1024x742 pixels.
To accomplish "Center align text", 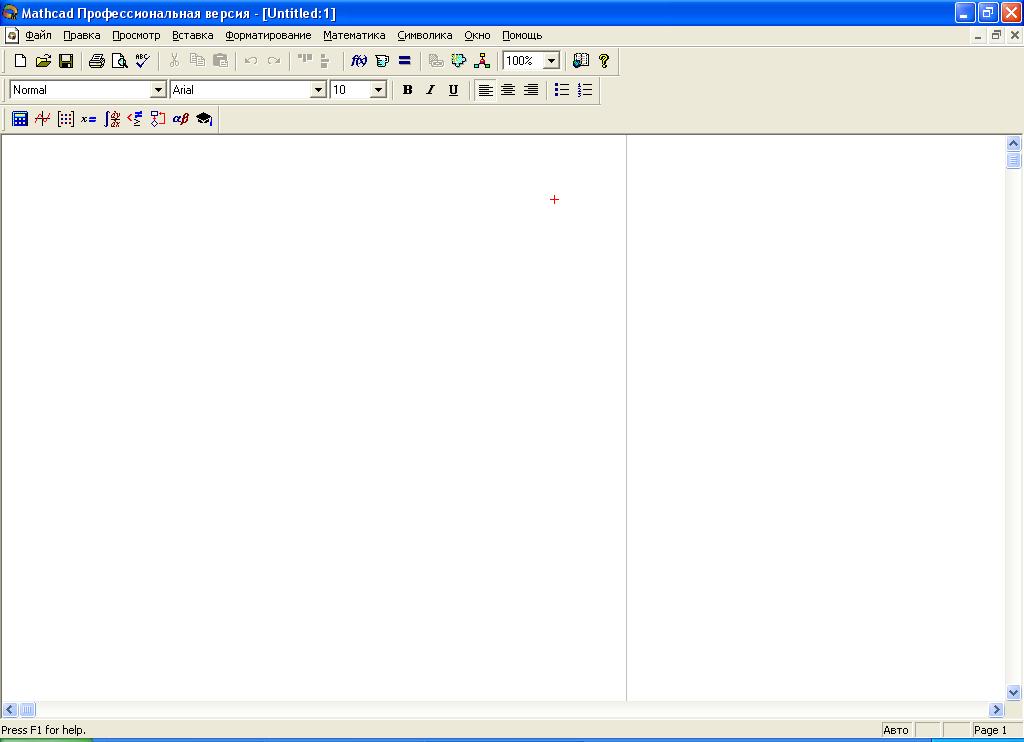I will 508,90.
